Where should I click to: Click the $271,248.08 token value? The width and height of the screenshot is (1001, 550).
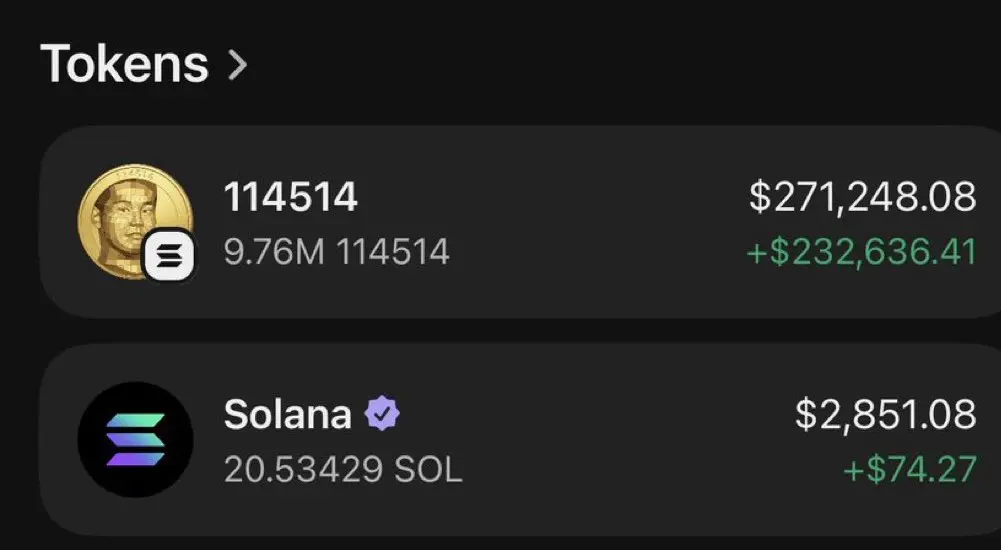tap(862, 197)
